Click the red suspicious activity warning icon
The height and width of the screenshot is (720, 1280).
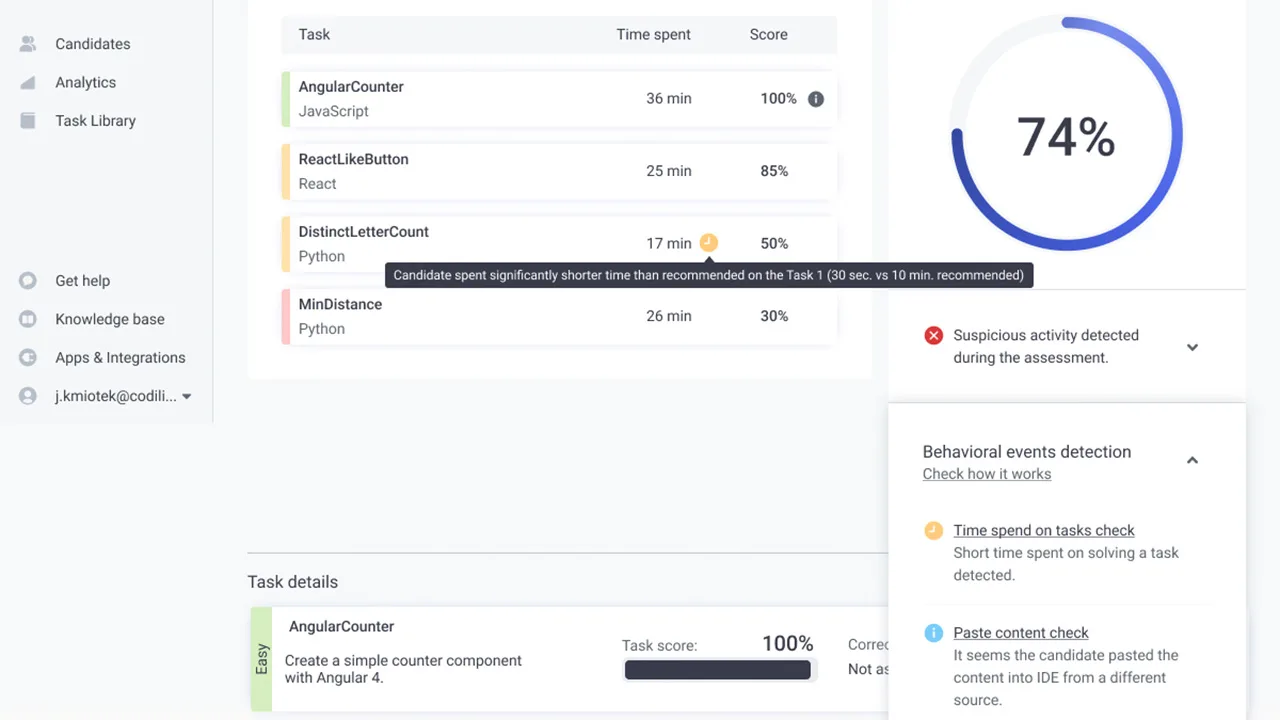coord(933,336)
